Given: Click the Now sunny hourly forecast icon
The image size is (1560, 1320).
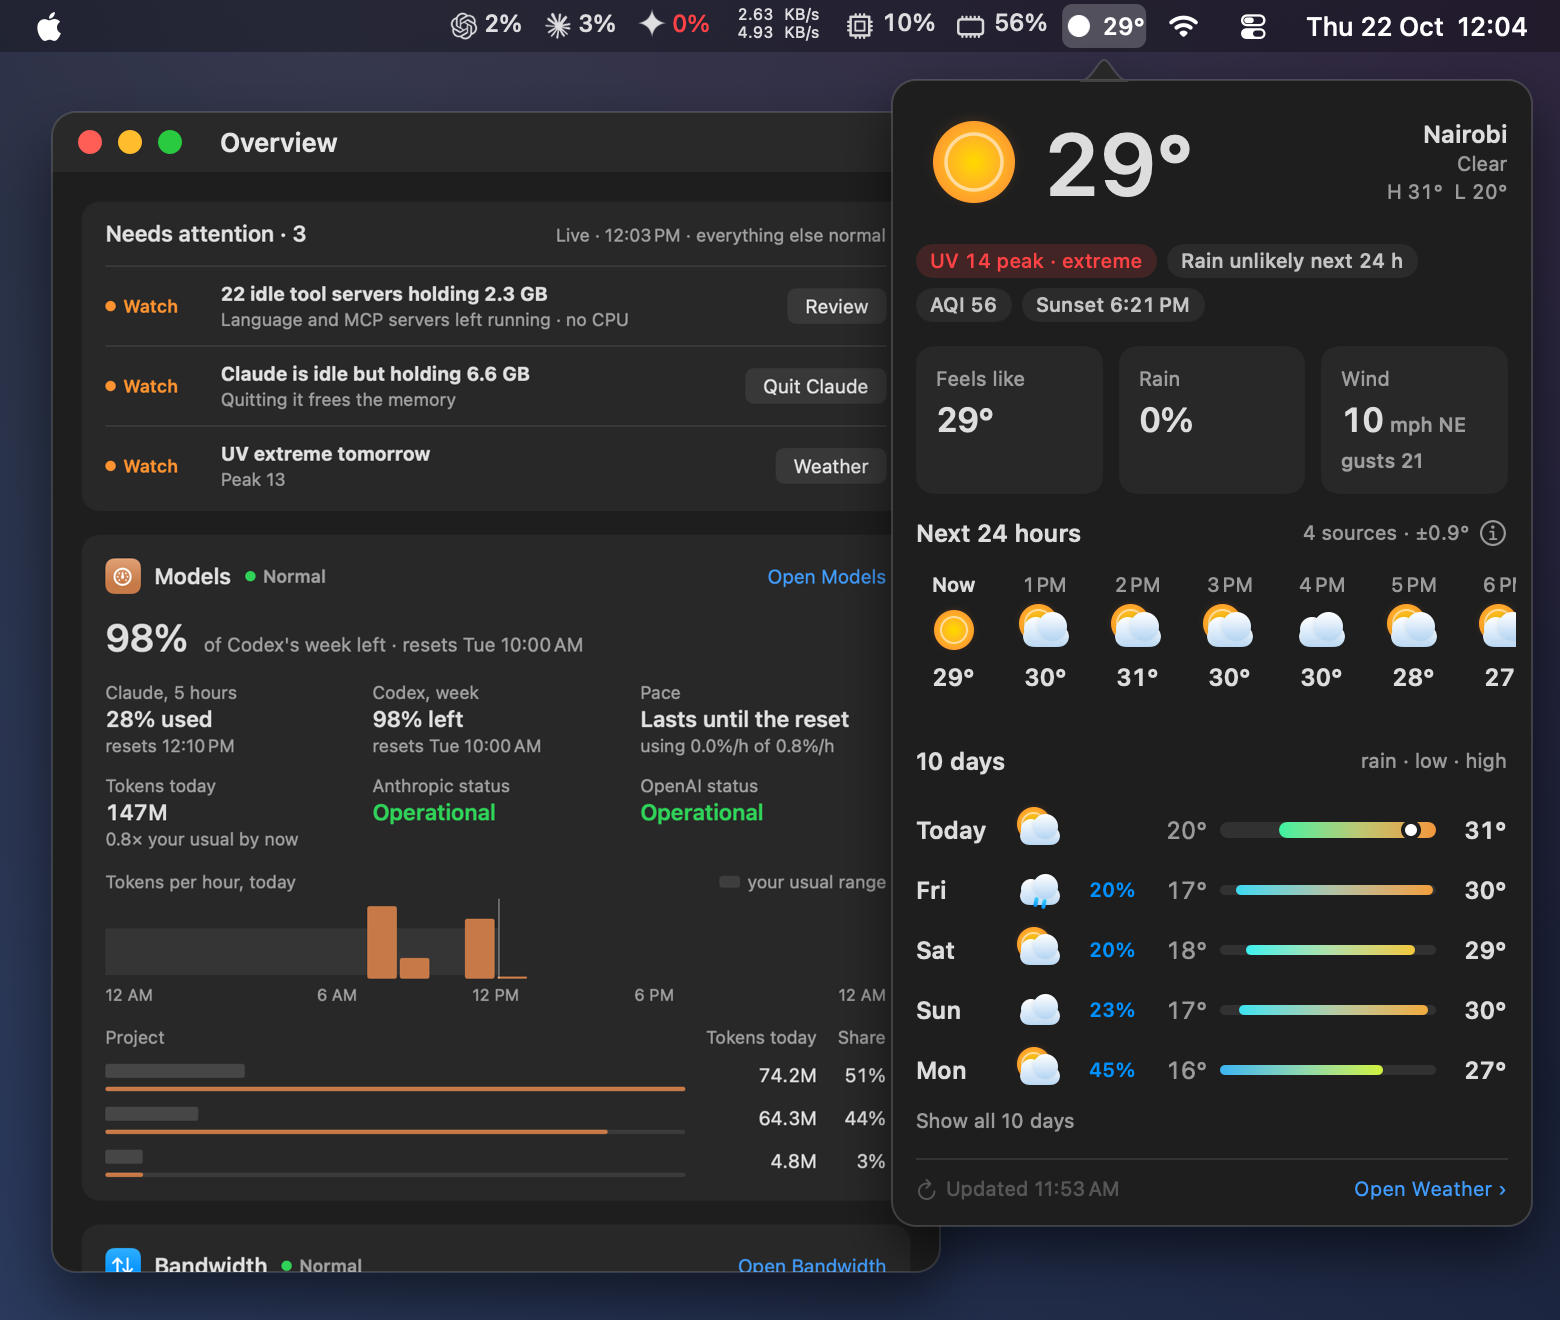Looking at the screenshot, I should pyautogui.click(x=954, y=630).
